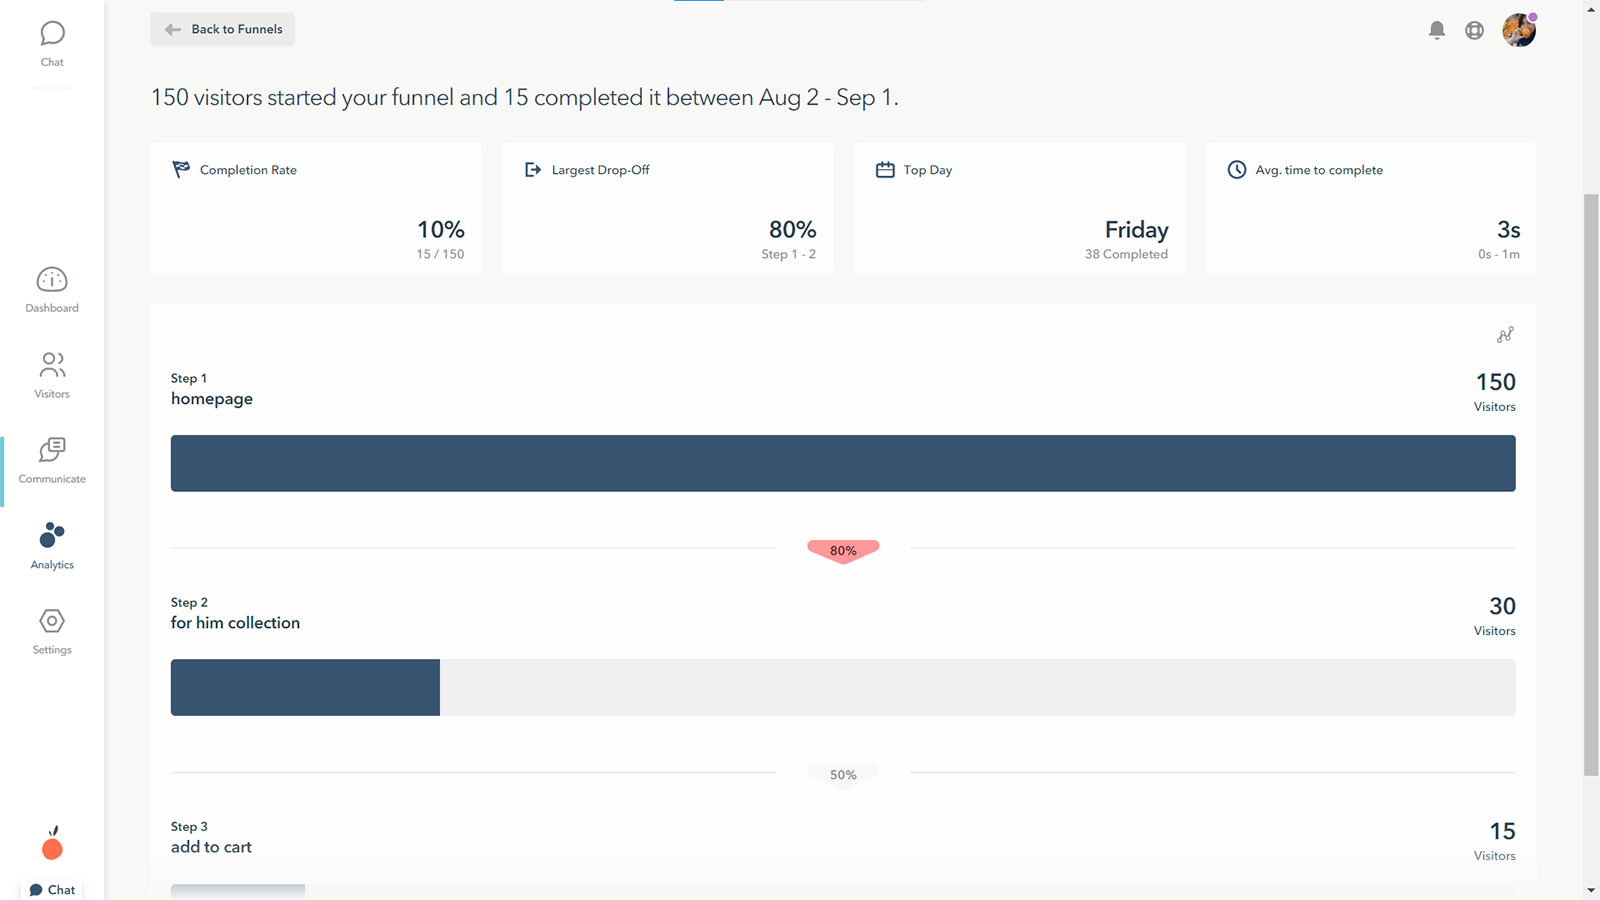Open the Chat section in the sidebar

51,38
